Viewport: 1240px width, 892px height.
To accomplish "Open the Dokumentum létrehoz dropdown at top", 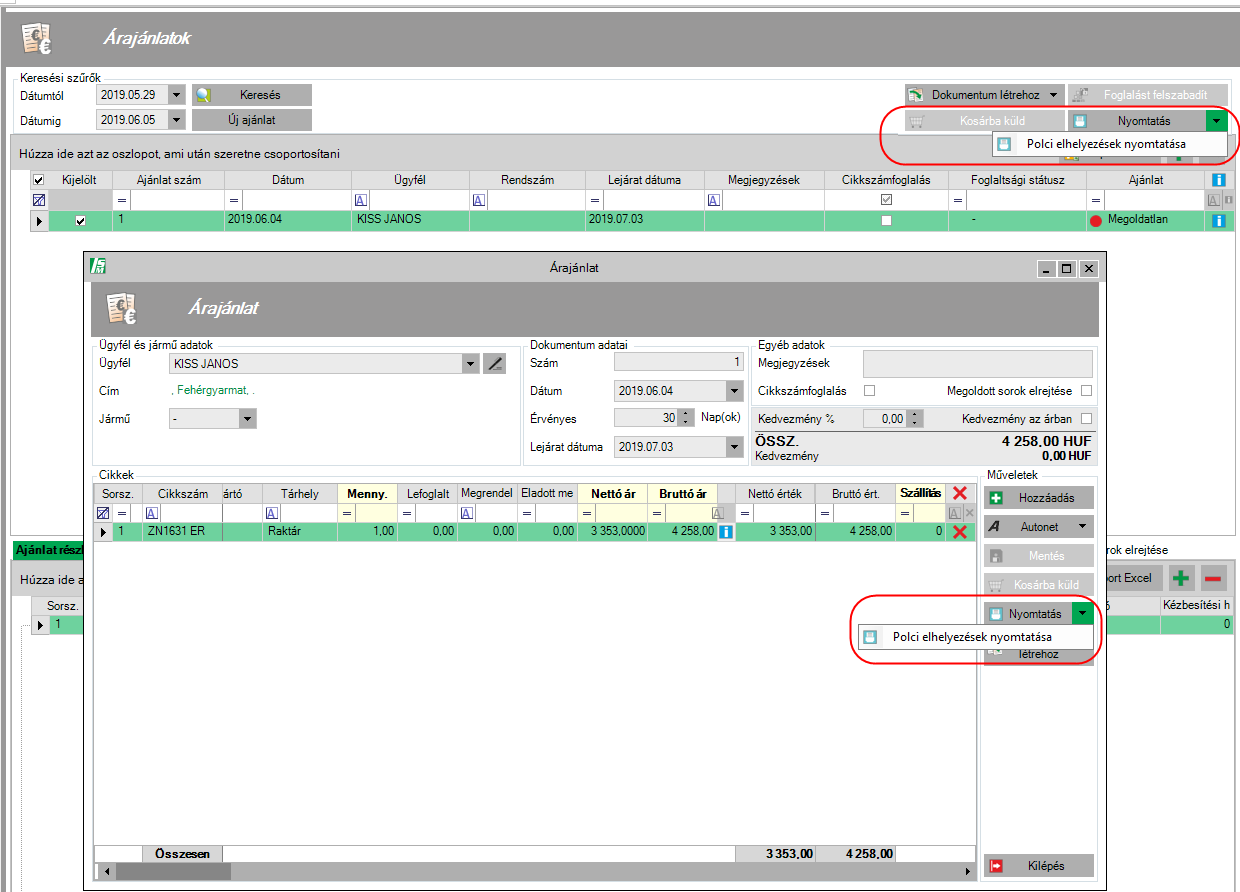I will tap(1053, 95).
